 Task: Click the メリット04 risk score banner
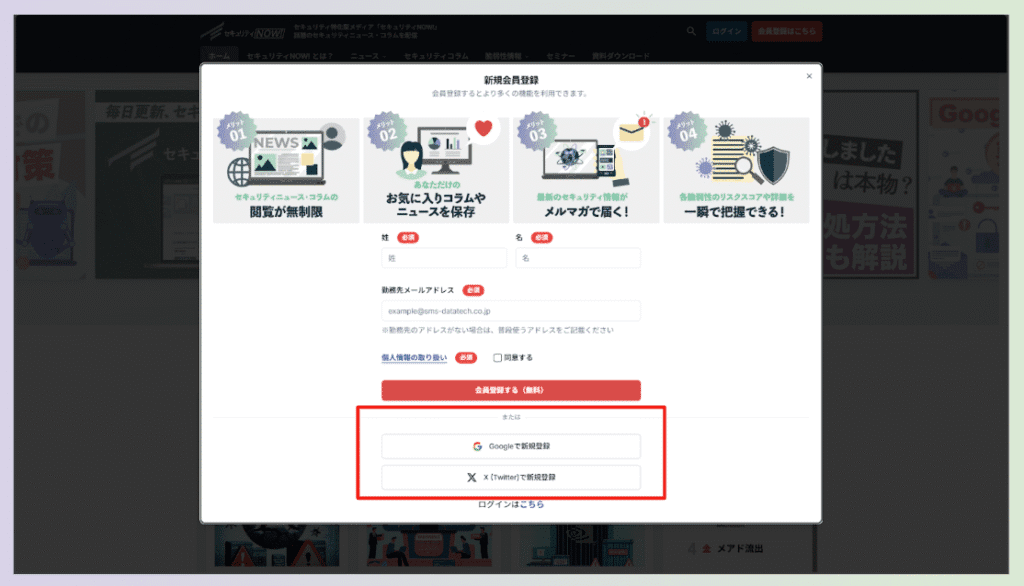click(736, 170)
